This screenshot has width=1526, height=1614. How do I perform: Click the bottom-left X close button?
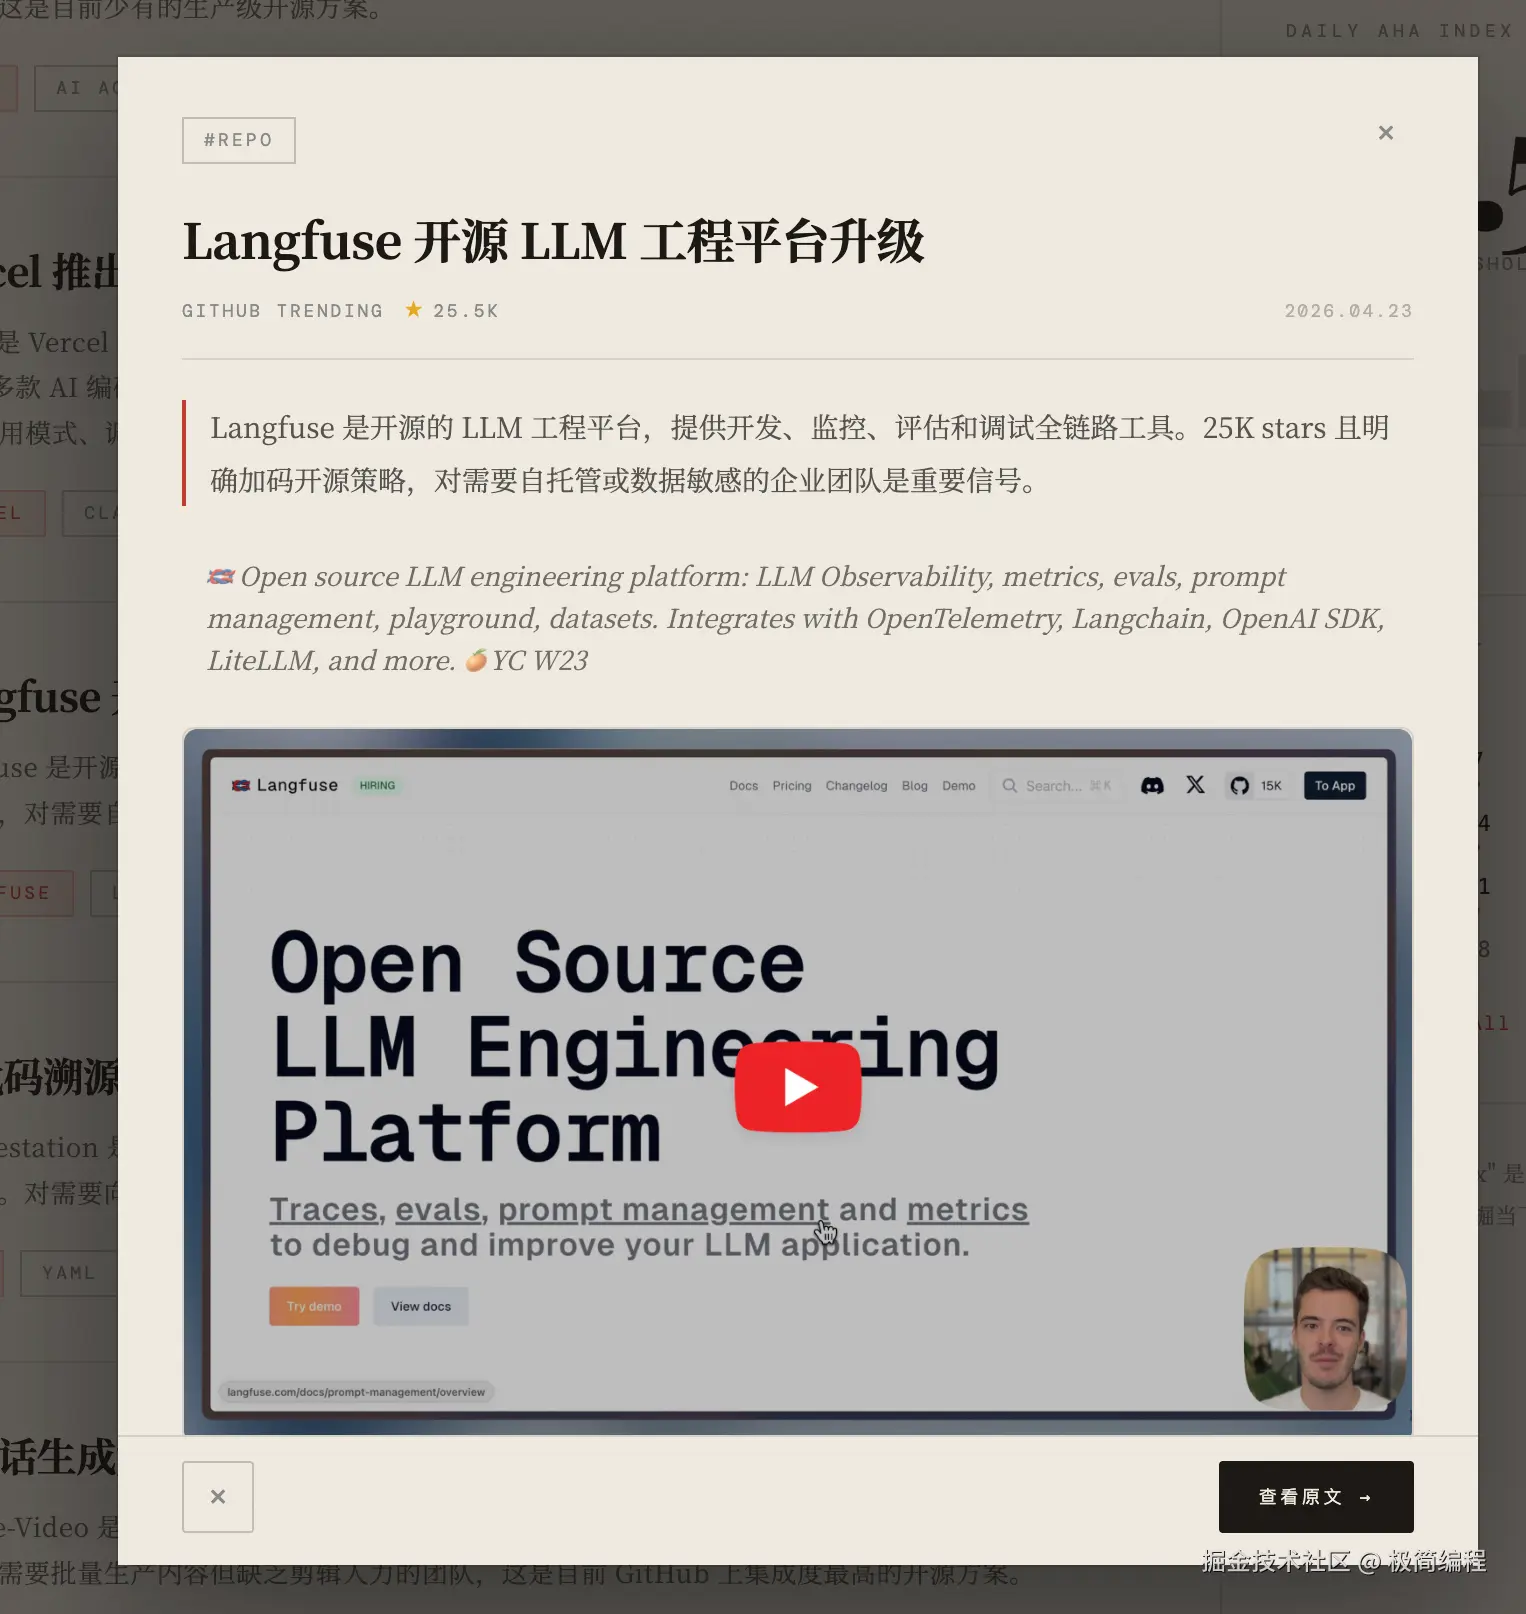218,1497
